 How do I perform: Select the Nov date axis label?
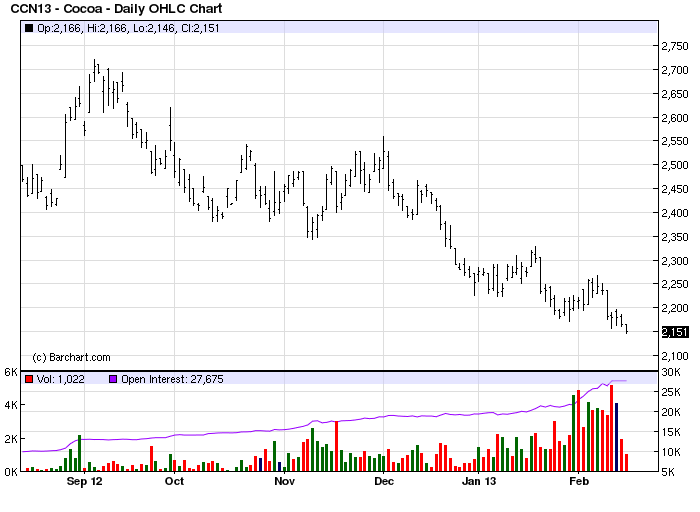[284, 481]
